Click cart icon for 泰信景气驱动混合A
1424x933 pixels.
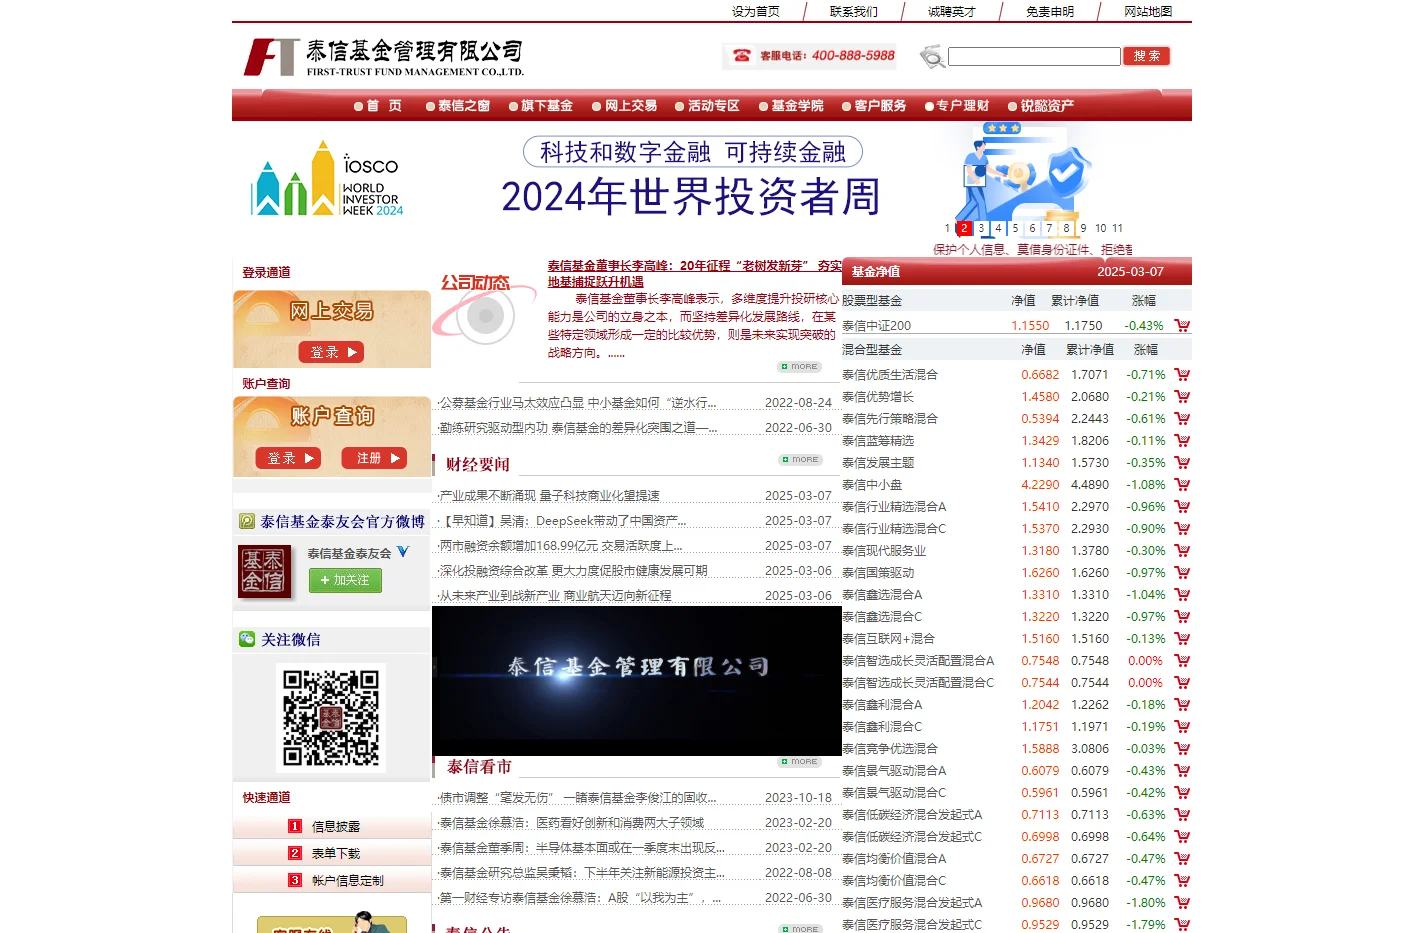tap(1182, 770)
